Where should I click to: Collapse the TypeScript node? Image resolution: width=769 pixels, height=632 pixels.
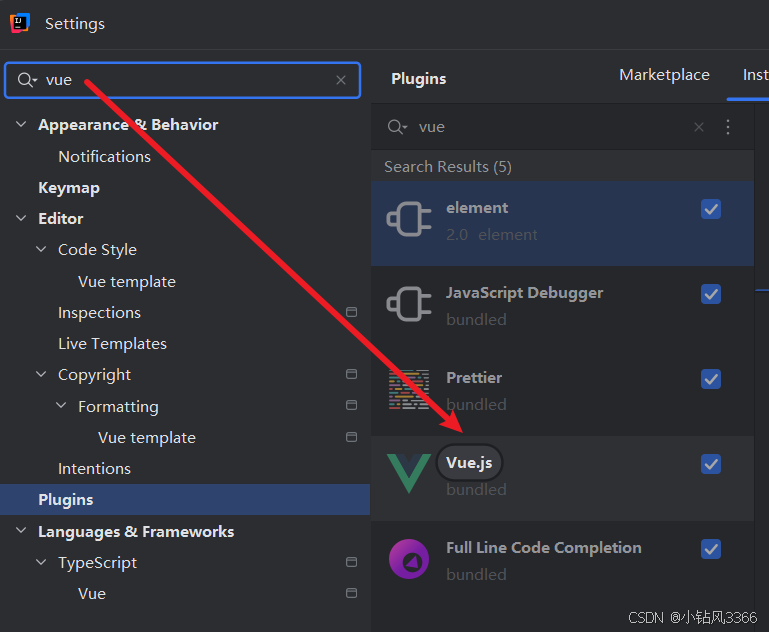[41, 562]
